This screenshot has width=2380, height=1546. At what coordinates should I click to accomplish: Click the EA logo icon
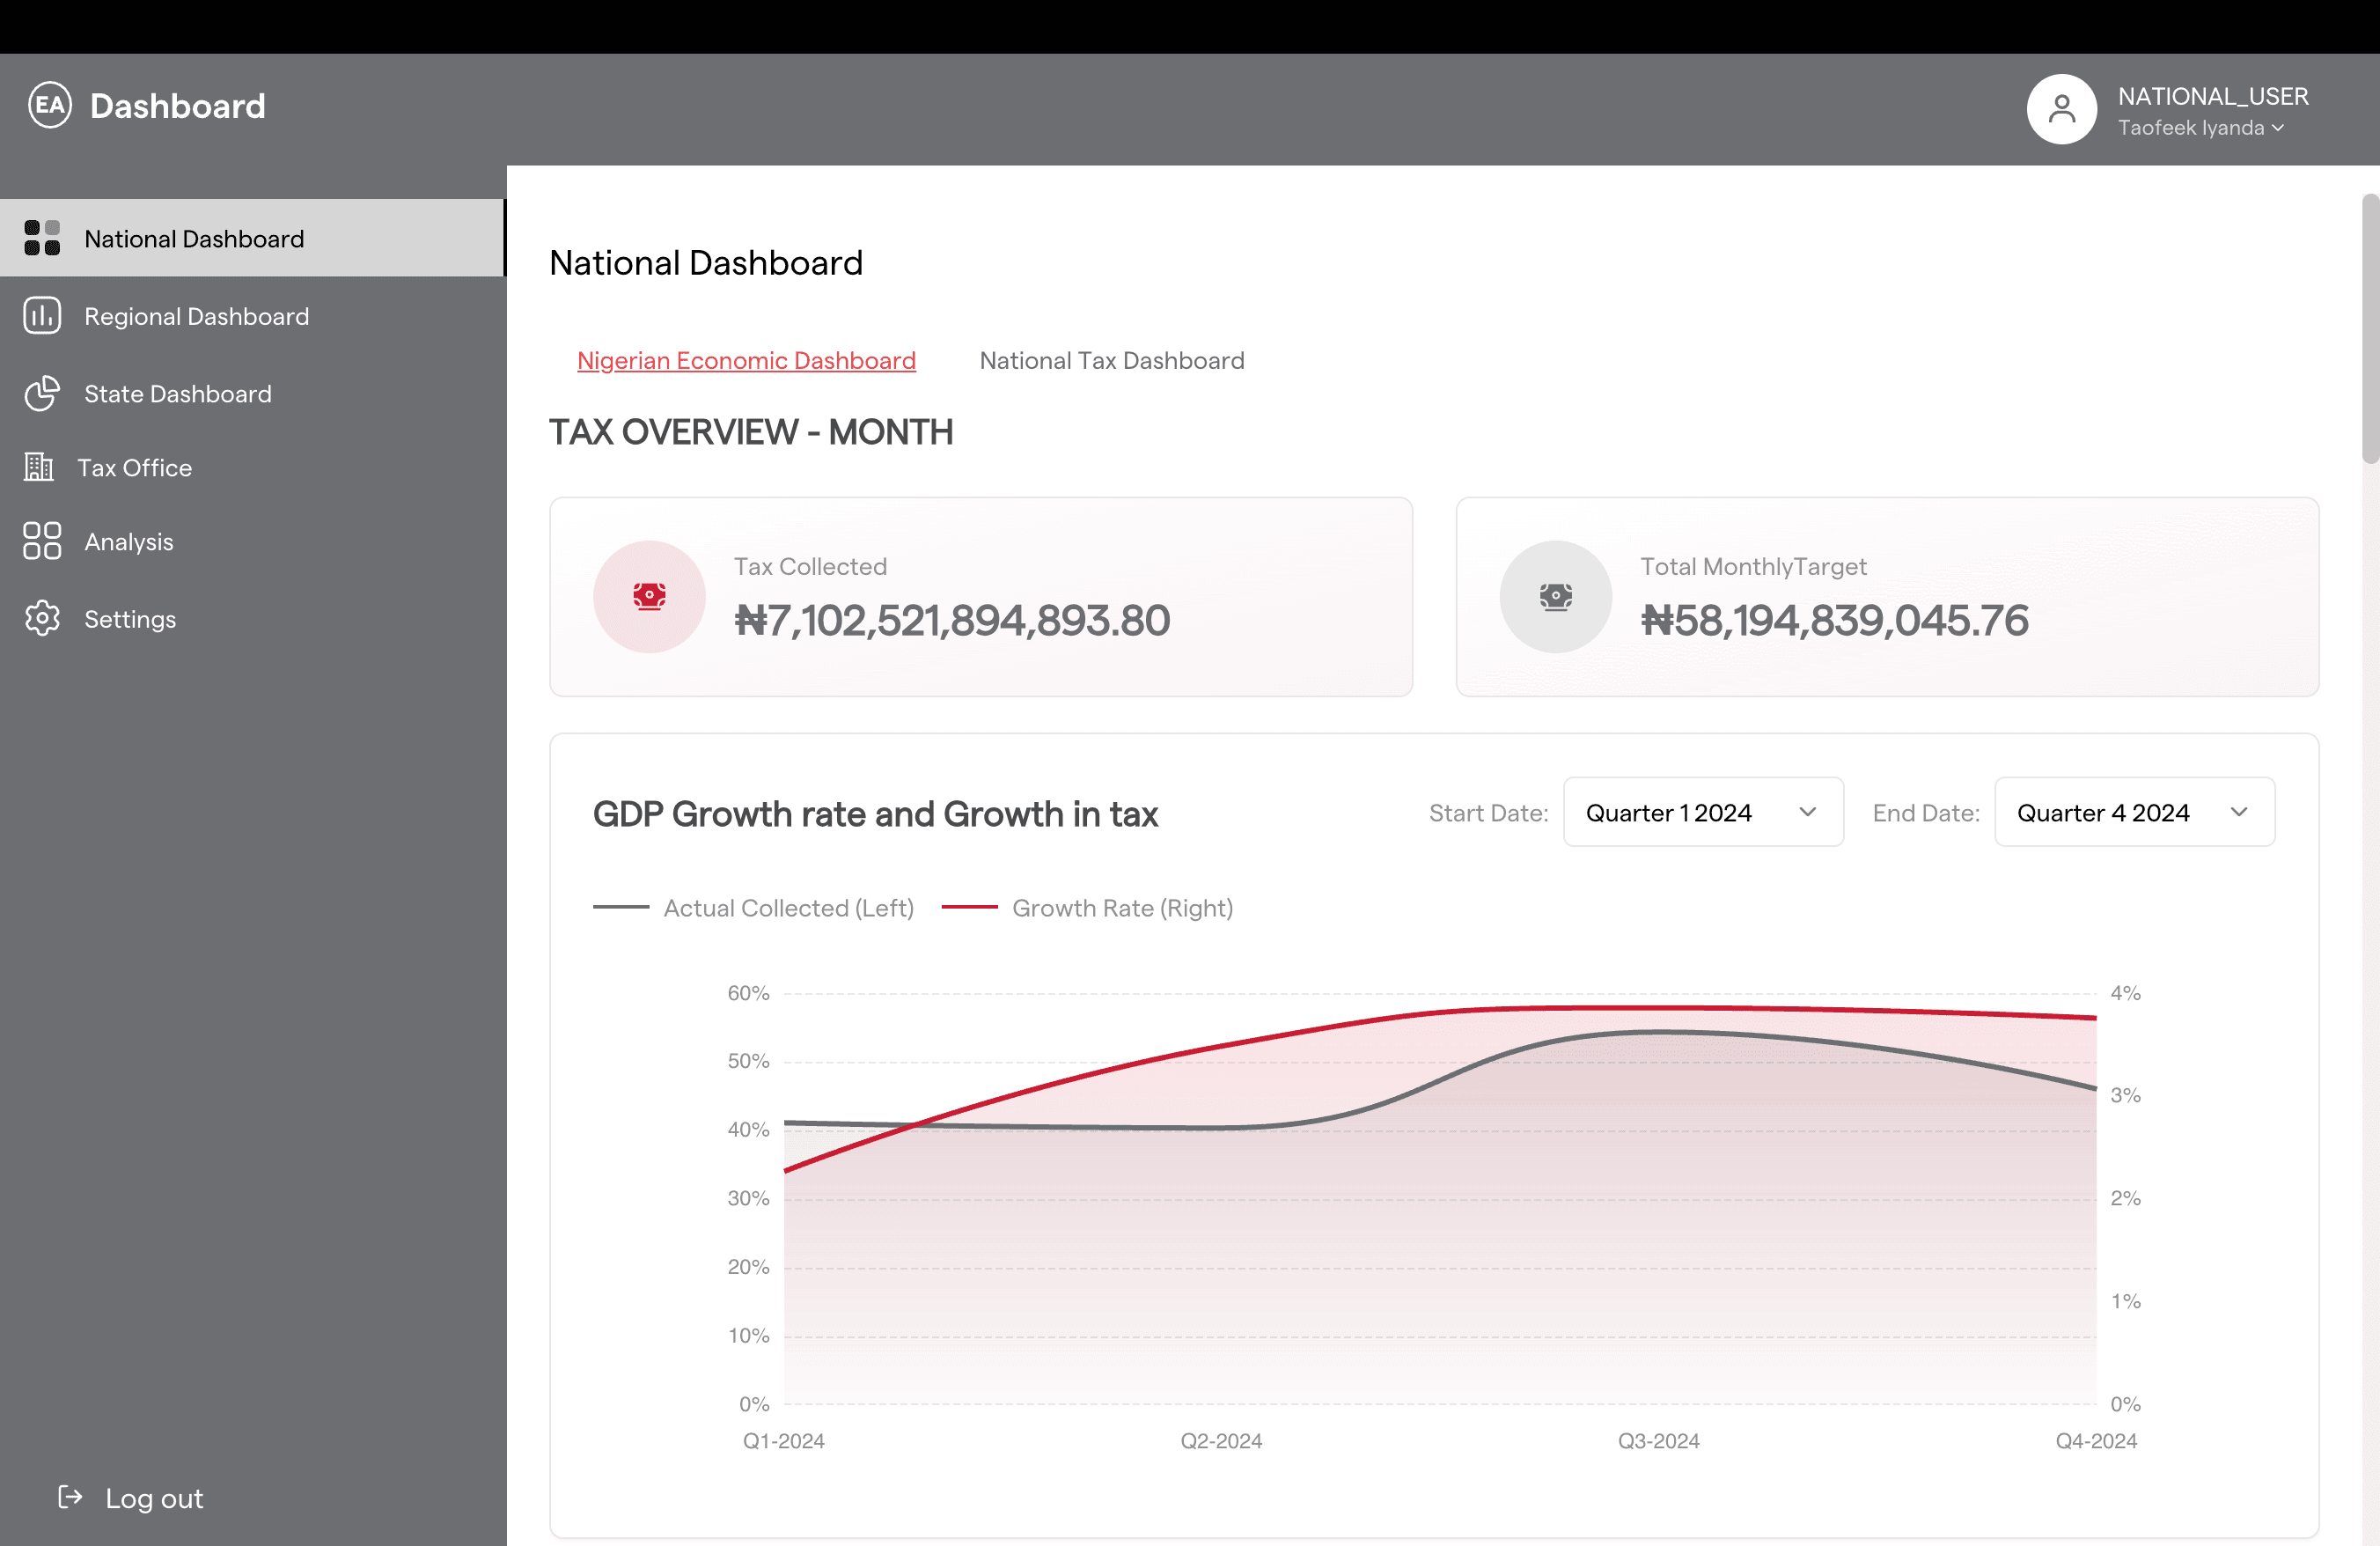pyautogui.click(x=50, y=105)
